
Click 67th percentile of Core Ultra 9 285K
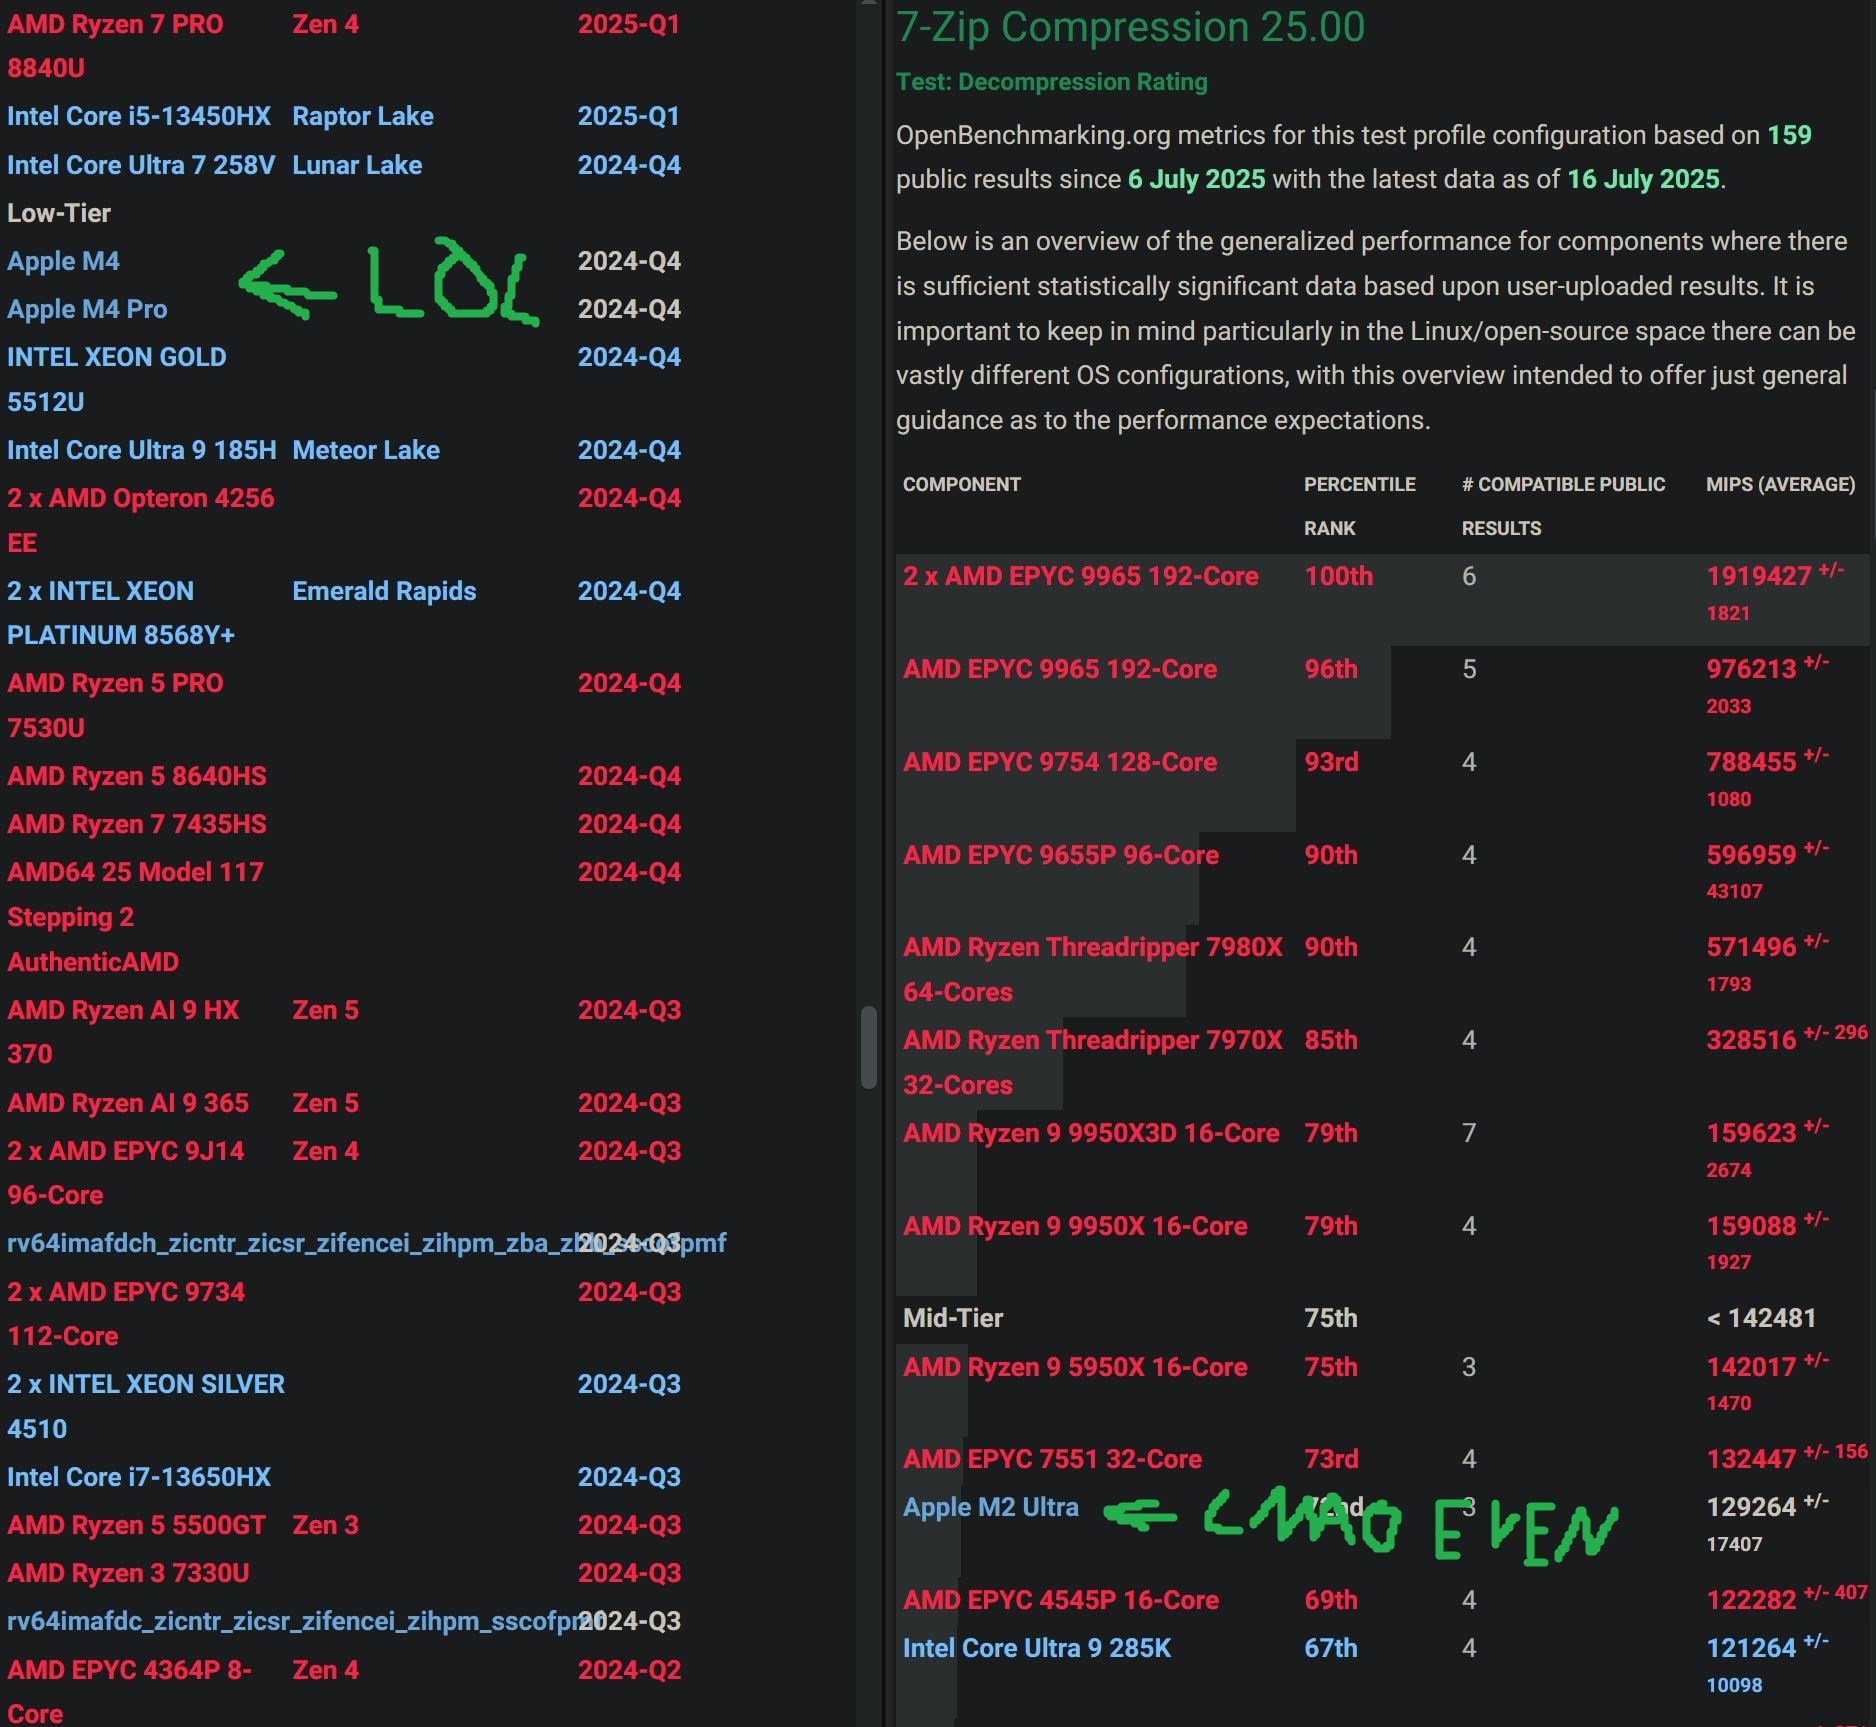(1331, 1648)
